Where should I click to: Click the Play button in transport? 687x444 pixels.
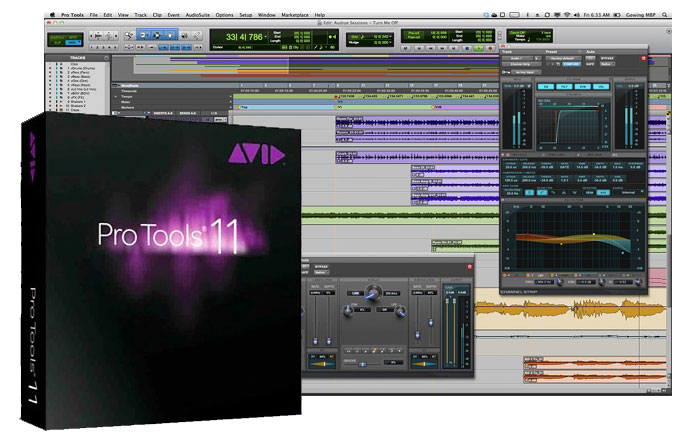pos(479,48)
